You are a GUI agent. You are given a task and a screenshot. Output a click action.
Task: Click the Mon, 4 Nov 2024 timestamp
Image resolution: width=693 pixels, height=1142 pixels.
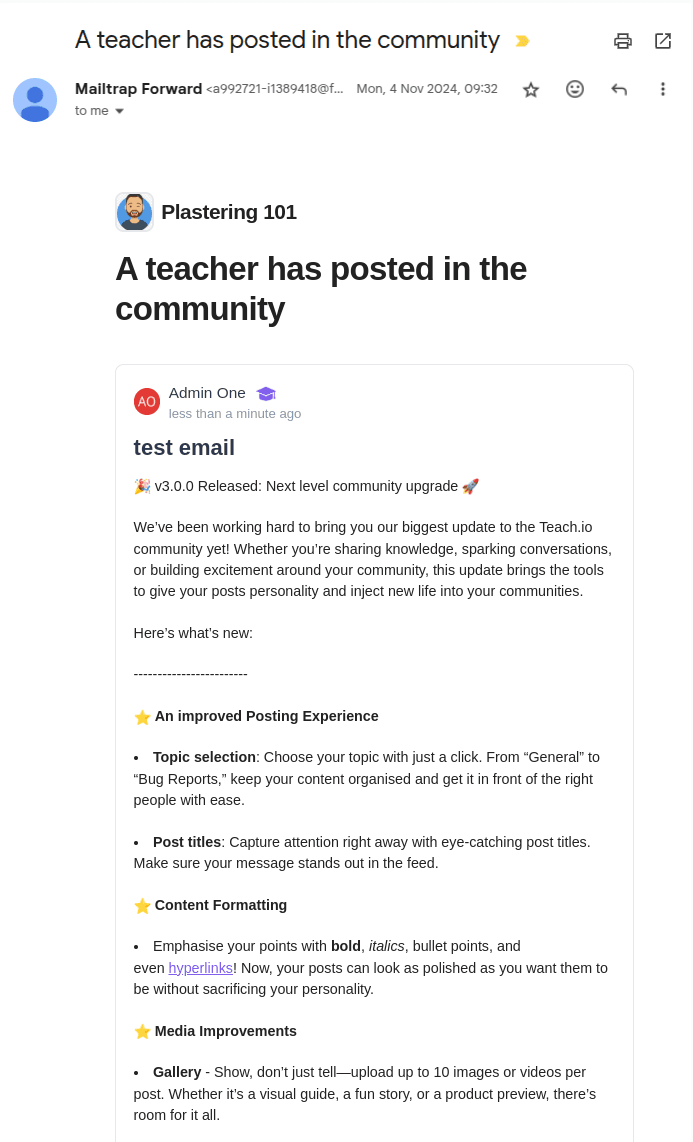[x=427, y=88]
